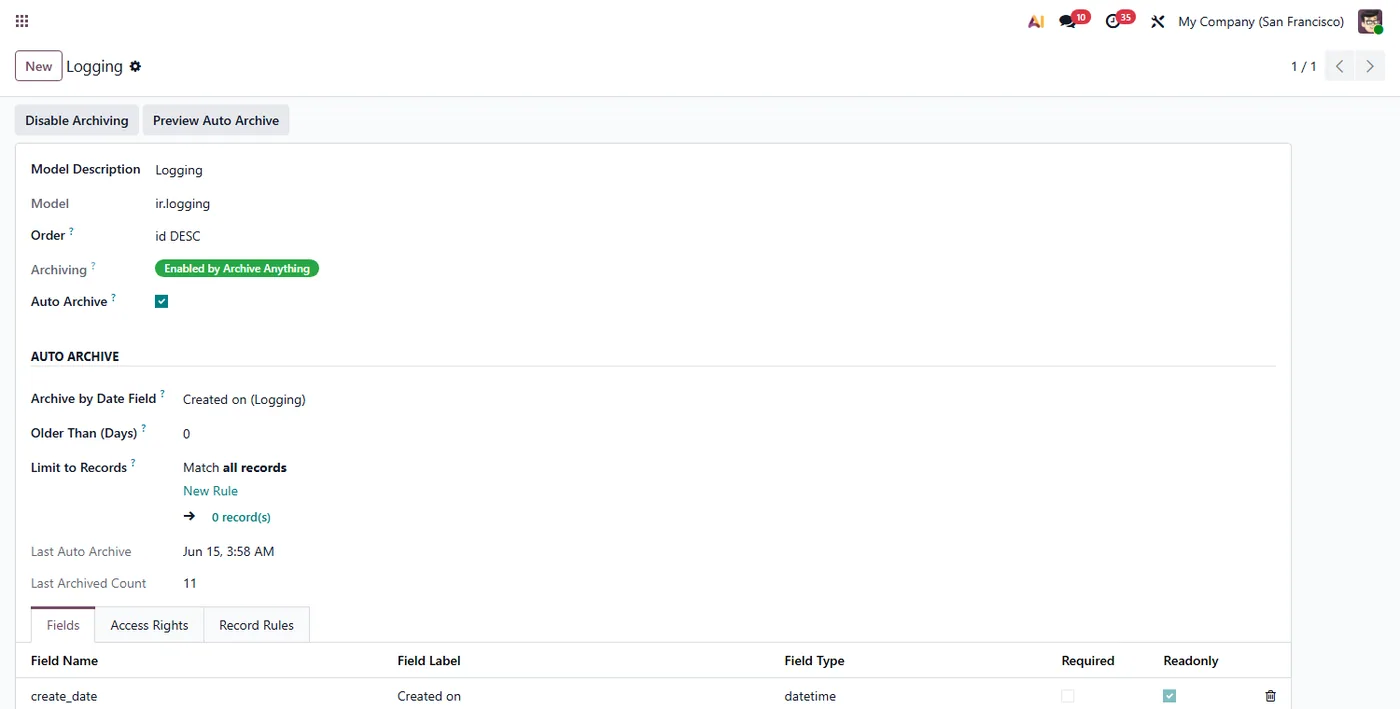The image size is (1400, 709).
Task: Open activities clock showing 35
Action: point(1119,20)
